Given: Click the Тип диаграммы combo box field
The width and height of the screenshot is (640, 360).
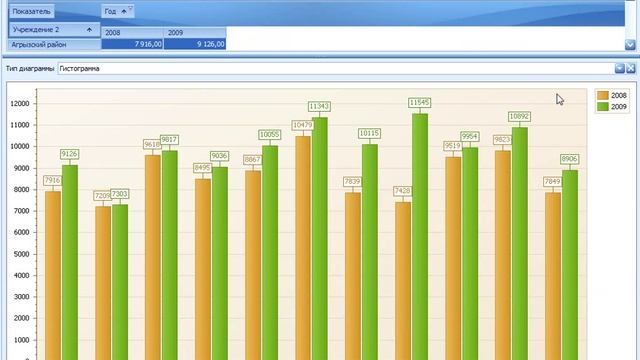Looking at the screenshot, I should click(336, 69).
